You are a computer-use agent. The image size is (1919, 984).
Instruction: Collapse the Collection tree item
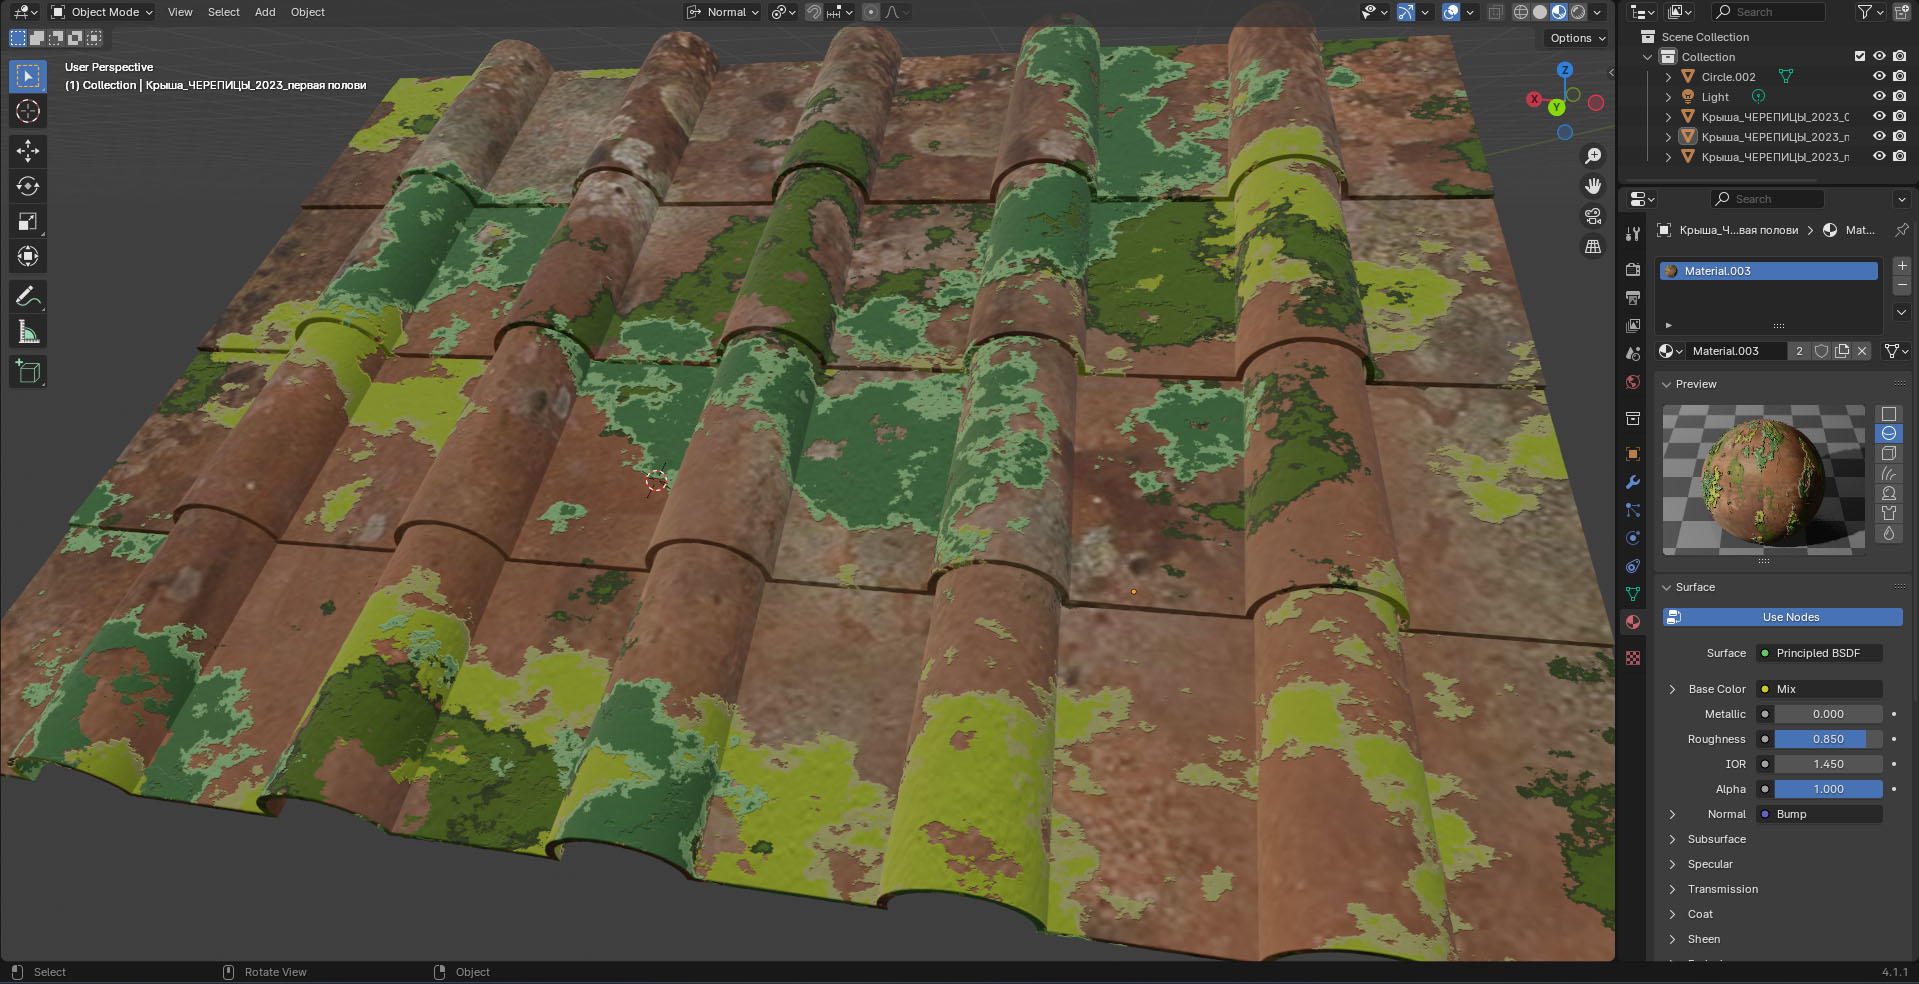(x=1648, y=57)
